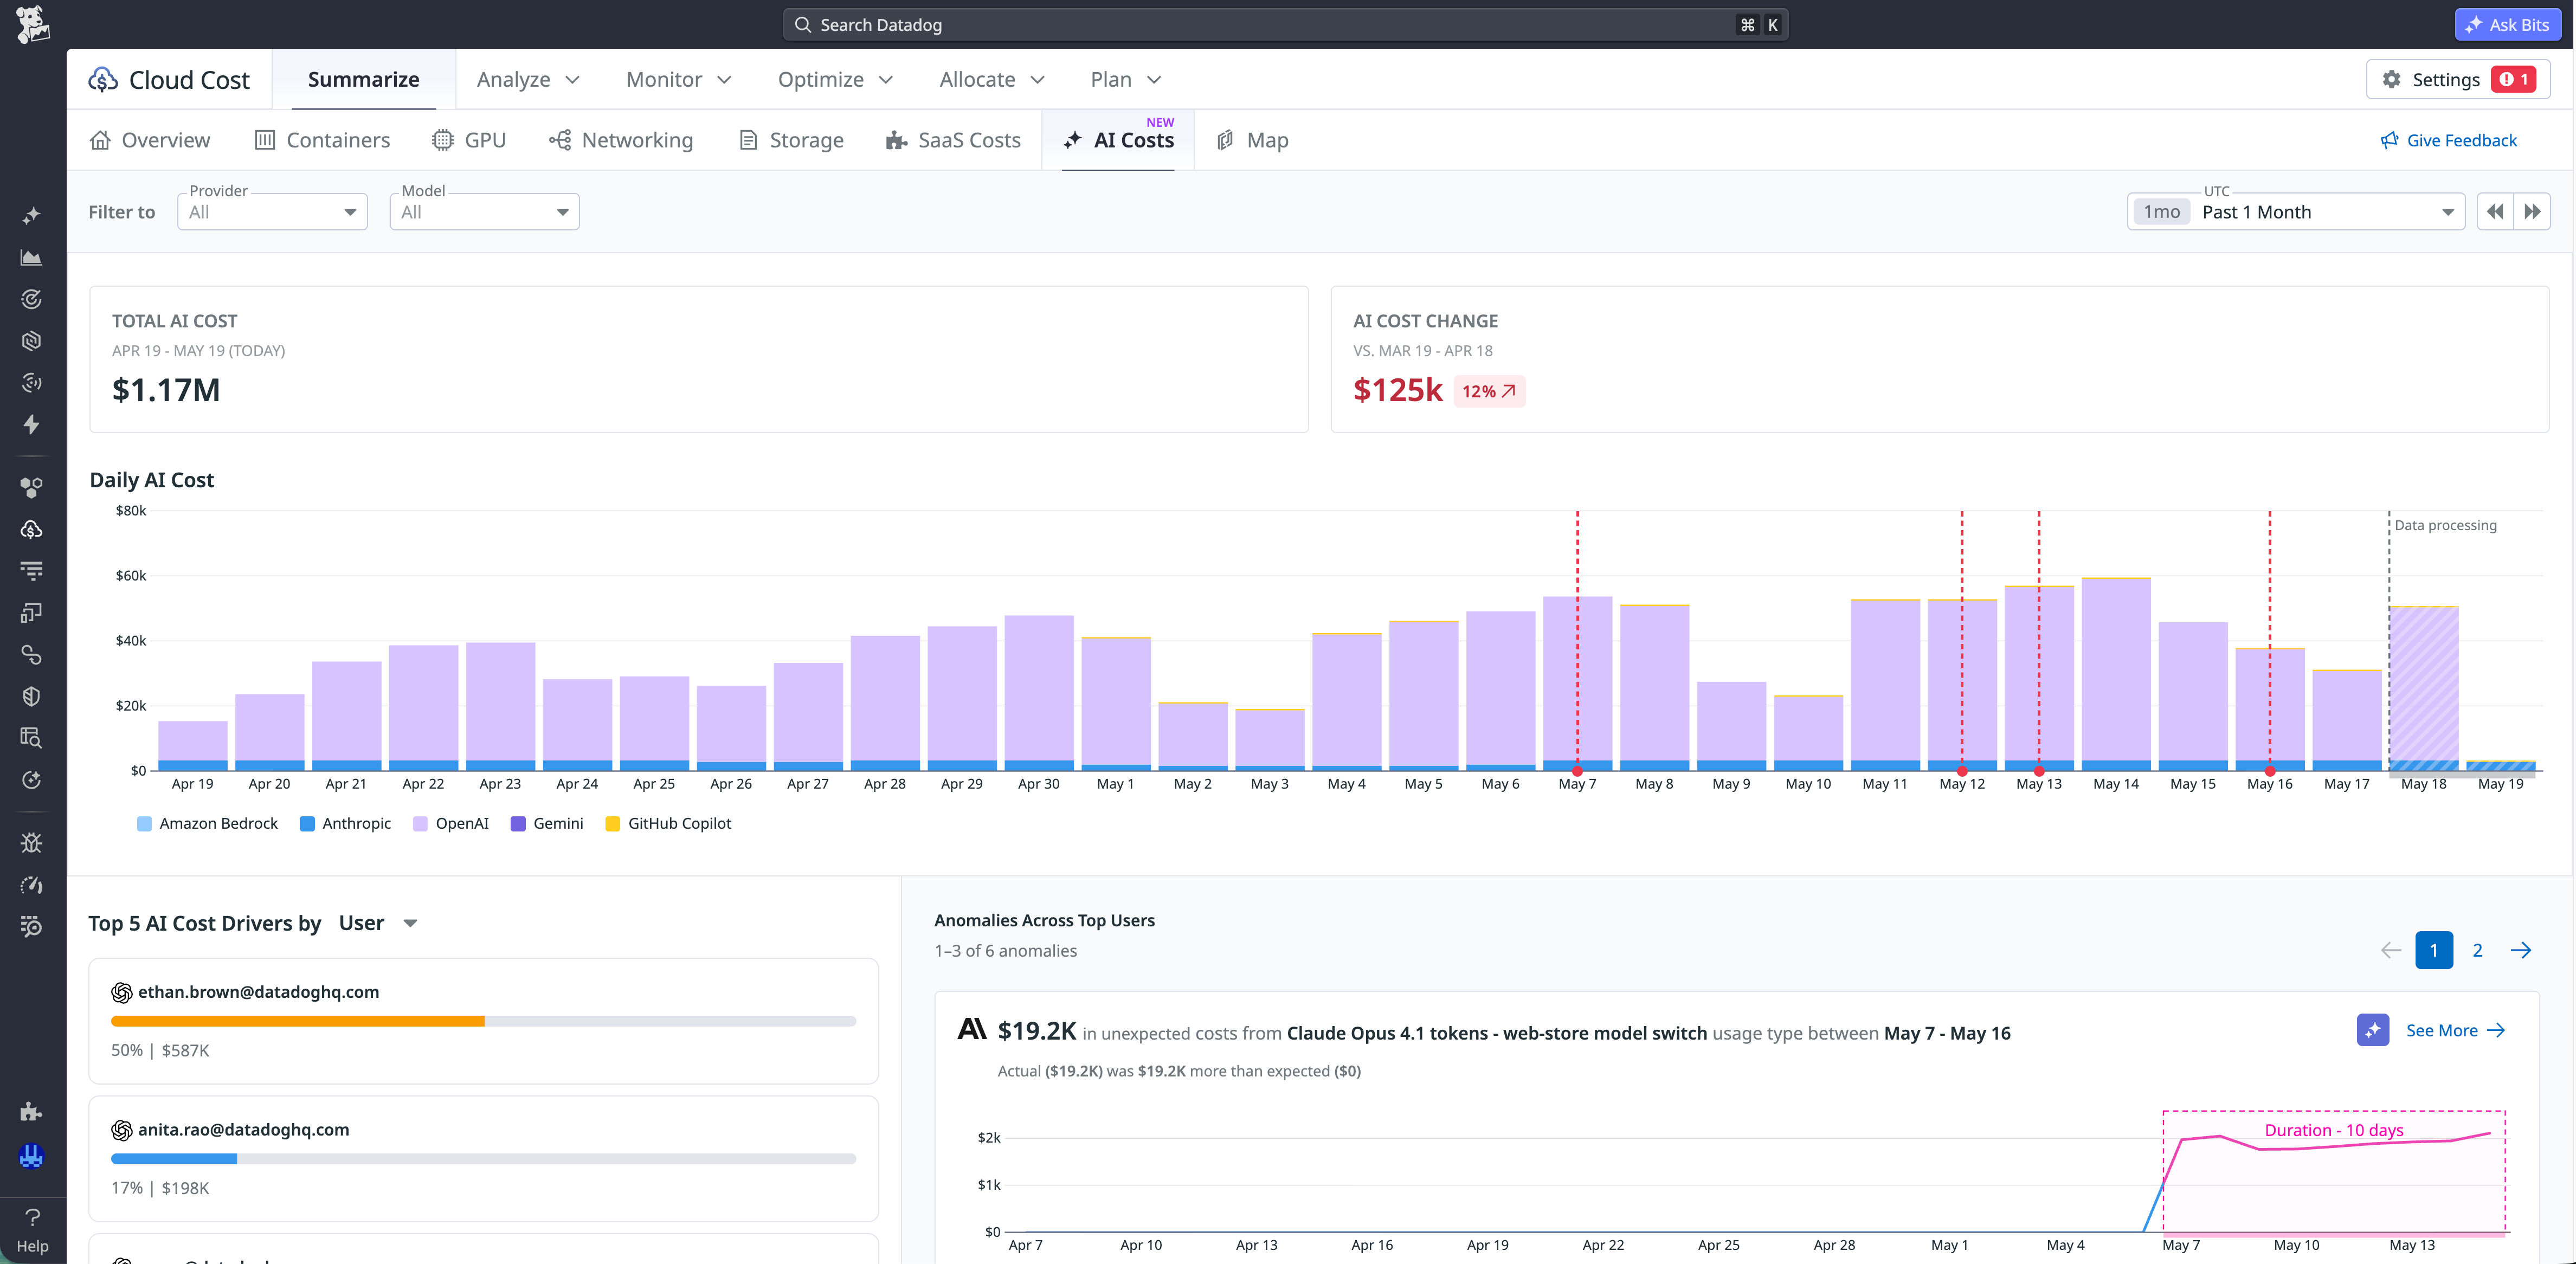Click the Datadog logo in the sidebar

(x=32, y=25)
